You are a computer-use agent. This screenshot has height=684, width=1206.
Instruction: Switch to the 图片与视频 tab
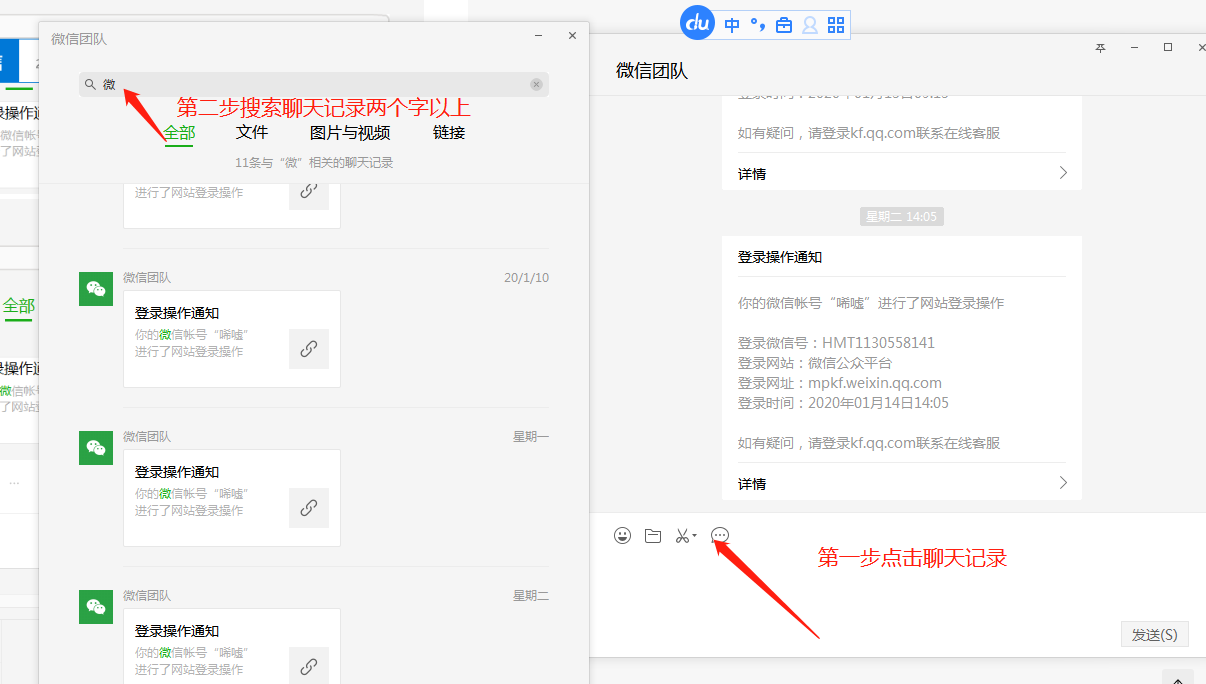(350, 132)
